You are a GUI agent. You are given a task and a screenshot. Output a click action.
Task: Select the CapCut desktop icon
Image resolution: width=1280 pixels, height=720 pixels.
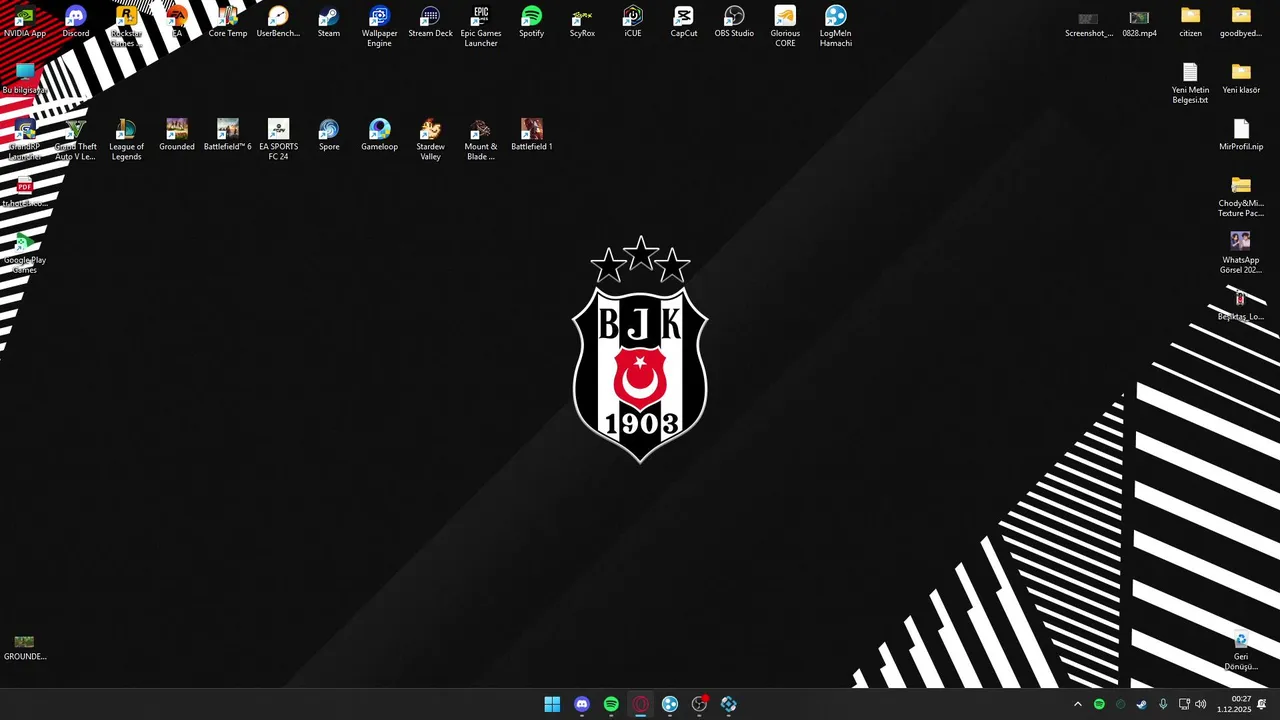[x=684, y=22]
